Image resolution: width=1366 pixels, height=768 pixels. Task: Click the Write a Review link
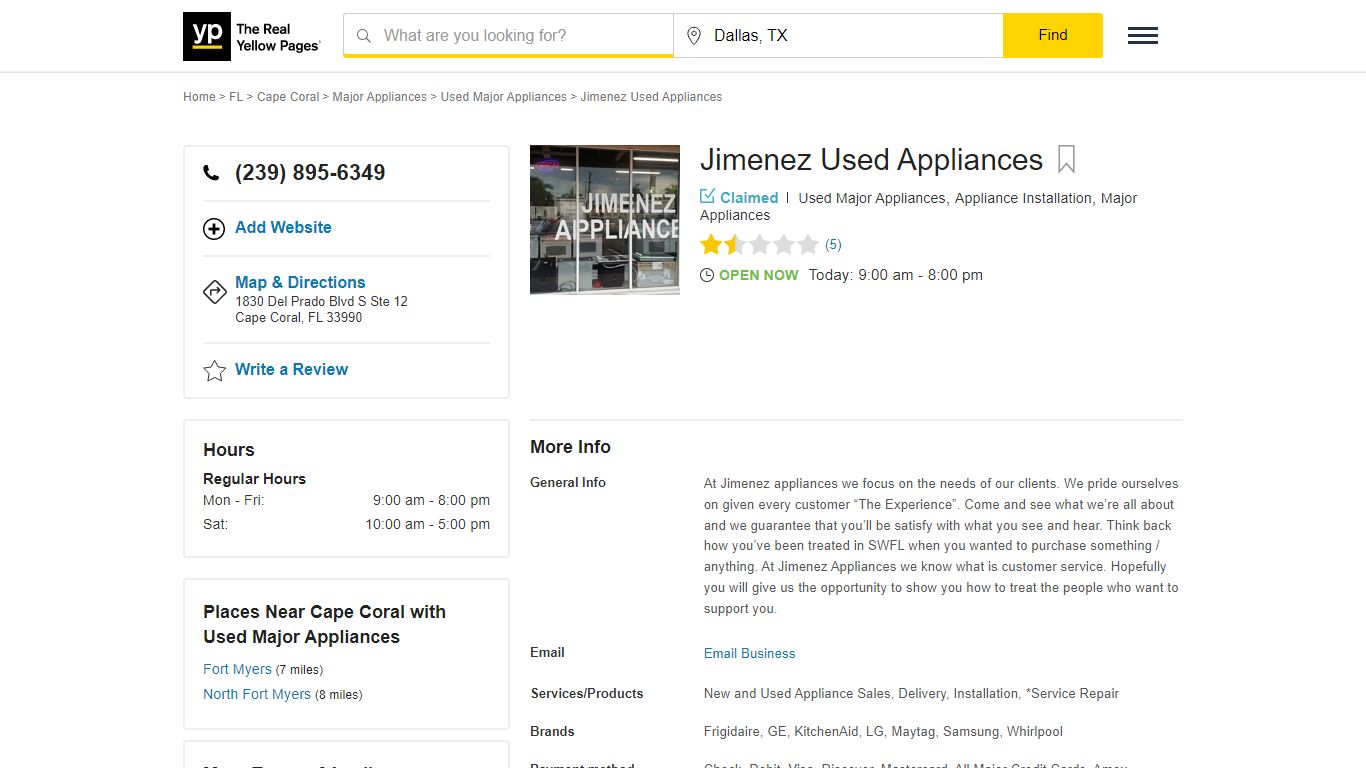pos(291,369)
